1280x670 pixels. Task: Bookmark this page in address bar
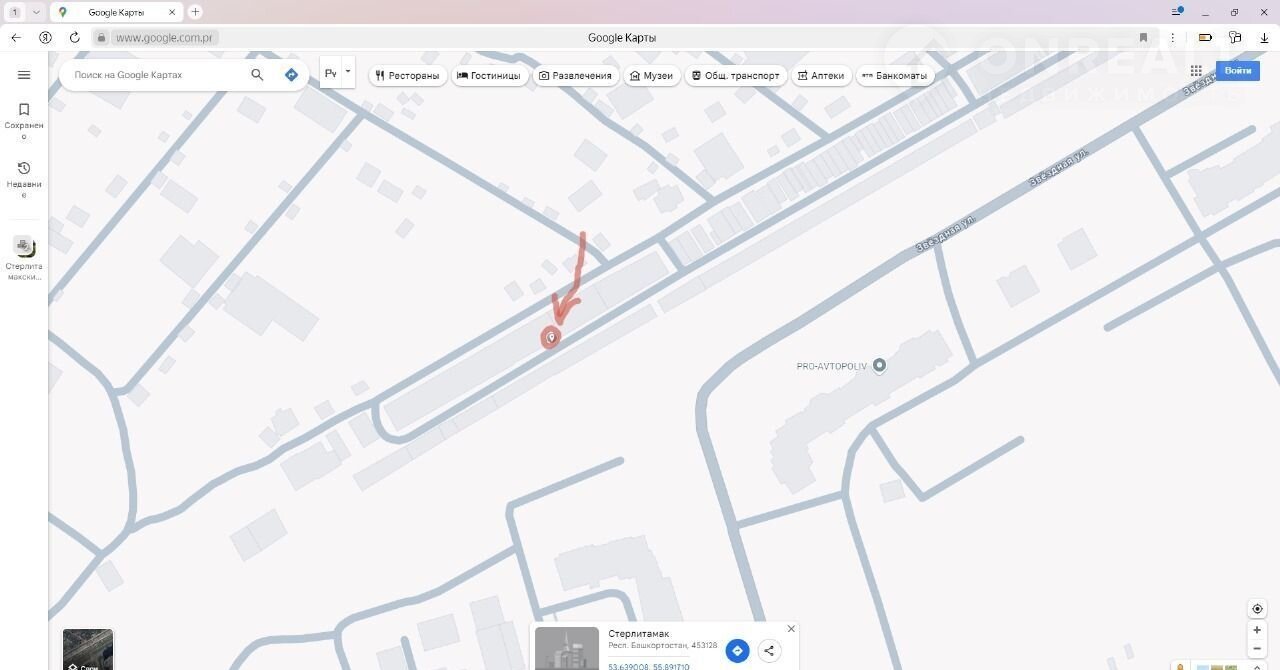(1143, 38)
